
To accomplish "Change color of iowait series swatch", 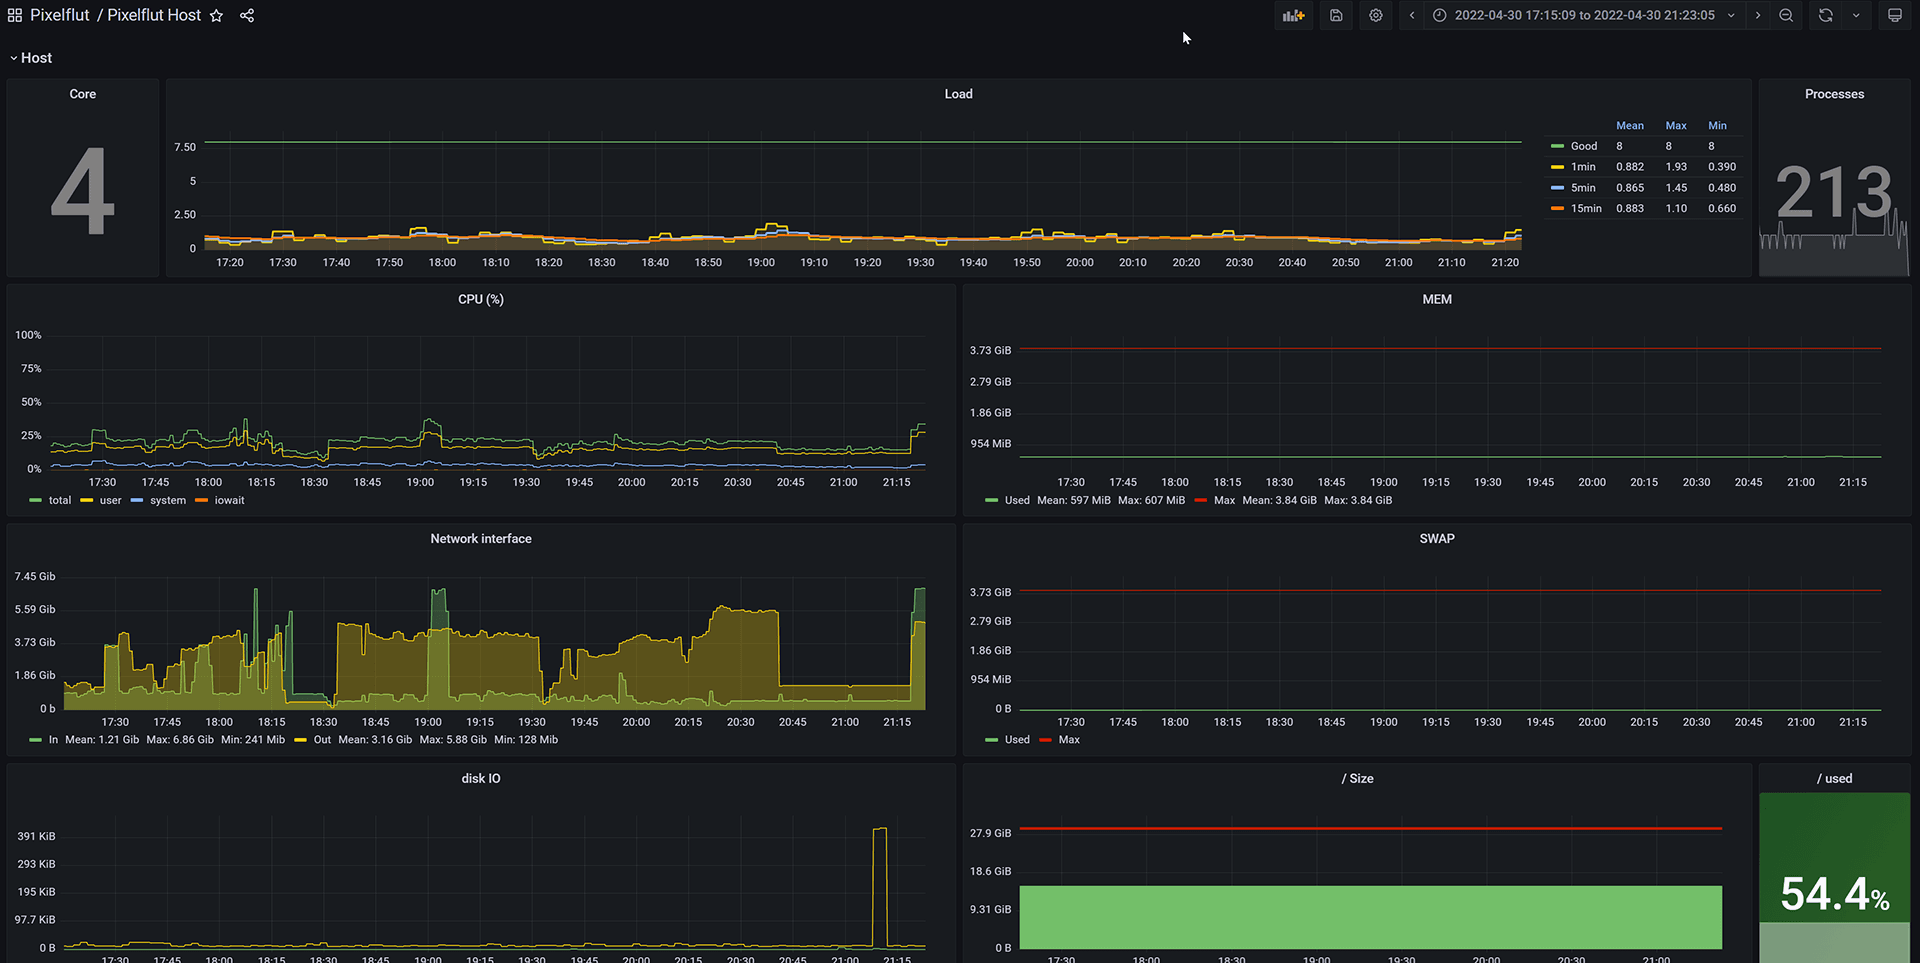I will point(201,500).
